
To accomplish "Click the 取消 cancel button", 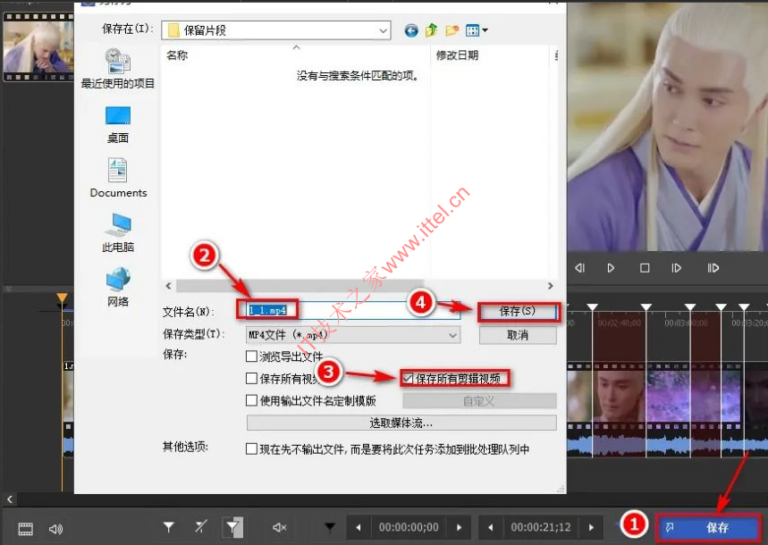I will point(517,335).
